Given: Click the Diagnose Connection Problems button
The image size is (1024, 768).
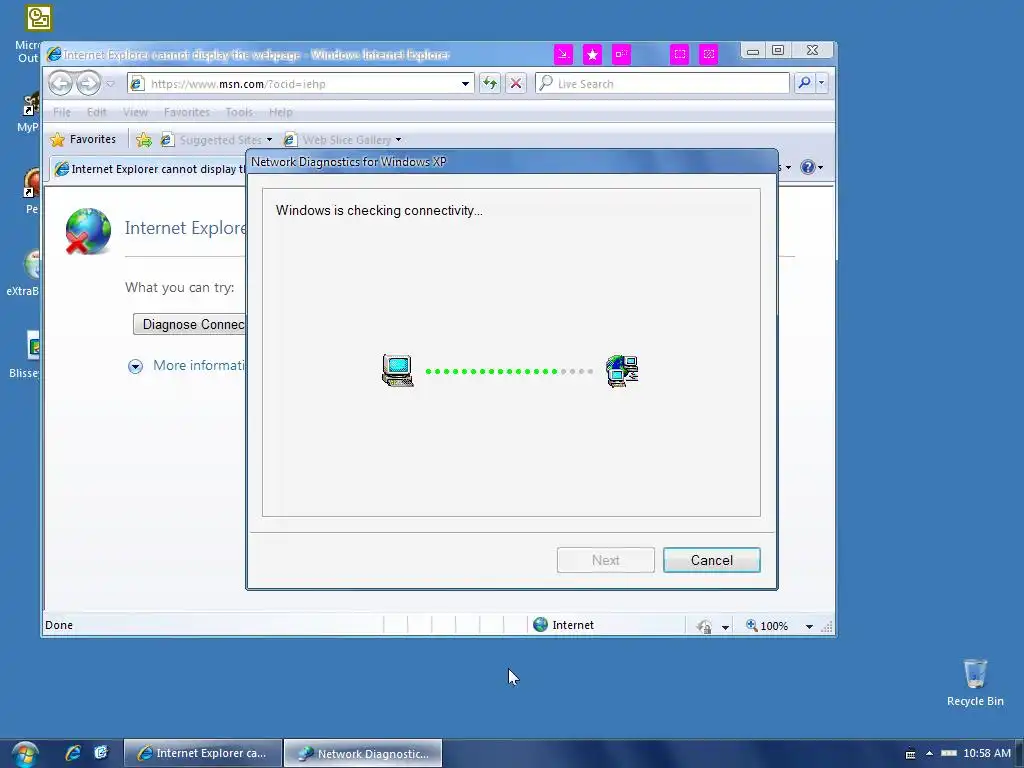Looking at the screenshot, I should coord(190,325).
